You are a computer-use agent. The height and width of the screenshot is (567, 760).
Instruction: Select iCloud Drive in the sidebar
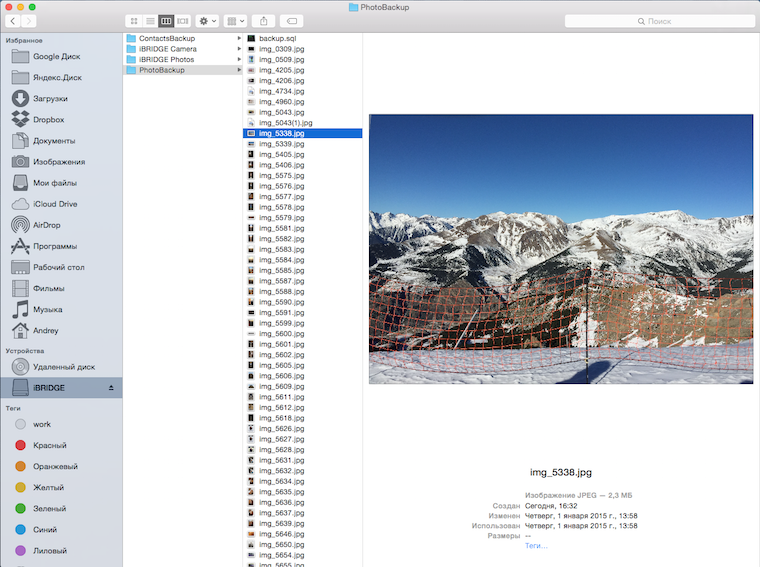54,204
